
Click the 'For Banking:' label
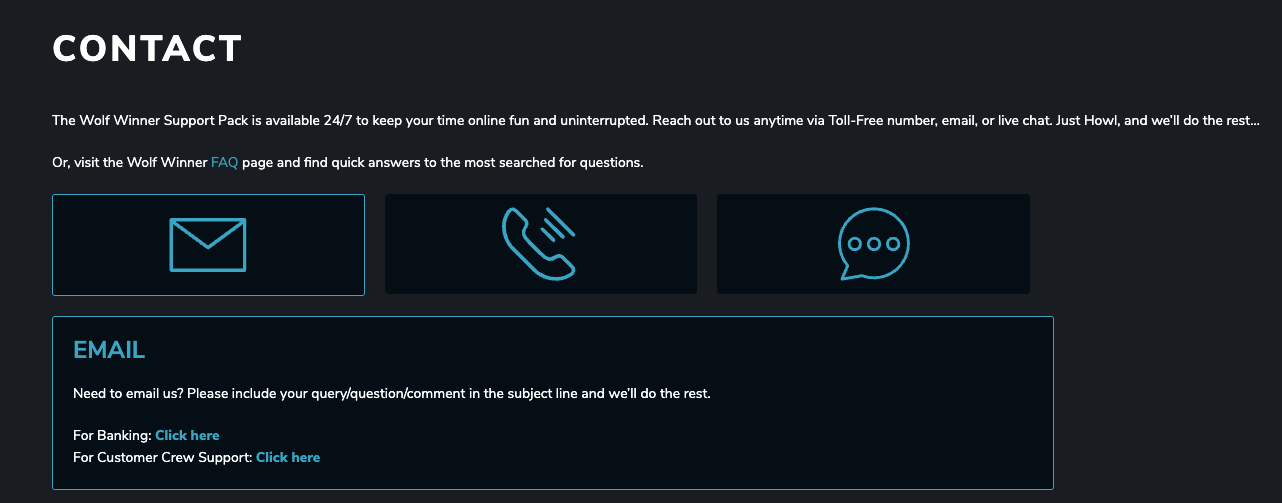(x=112, y=435)
